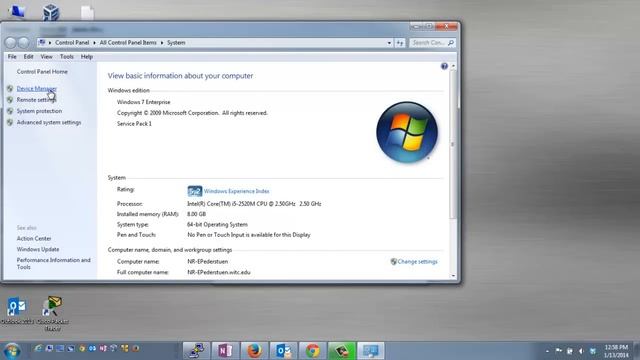Click the Windows 7 Enterprise edition text
This screenshot has height=360, width=640.
click(x=144, y=102)
